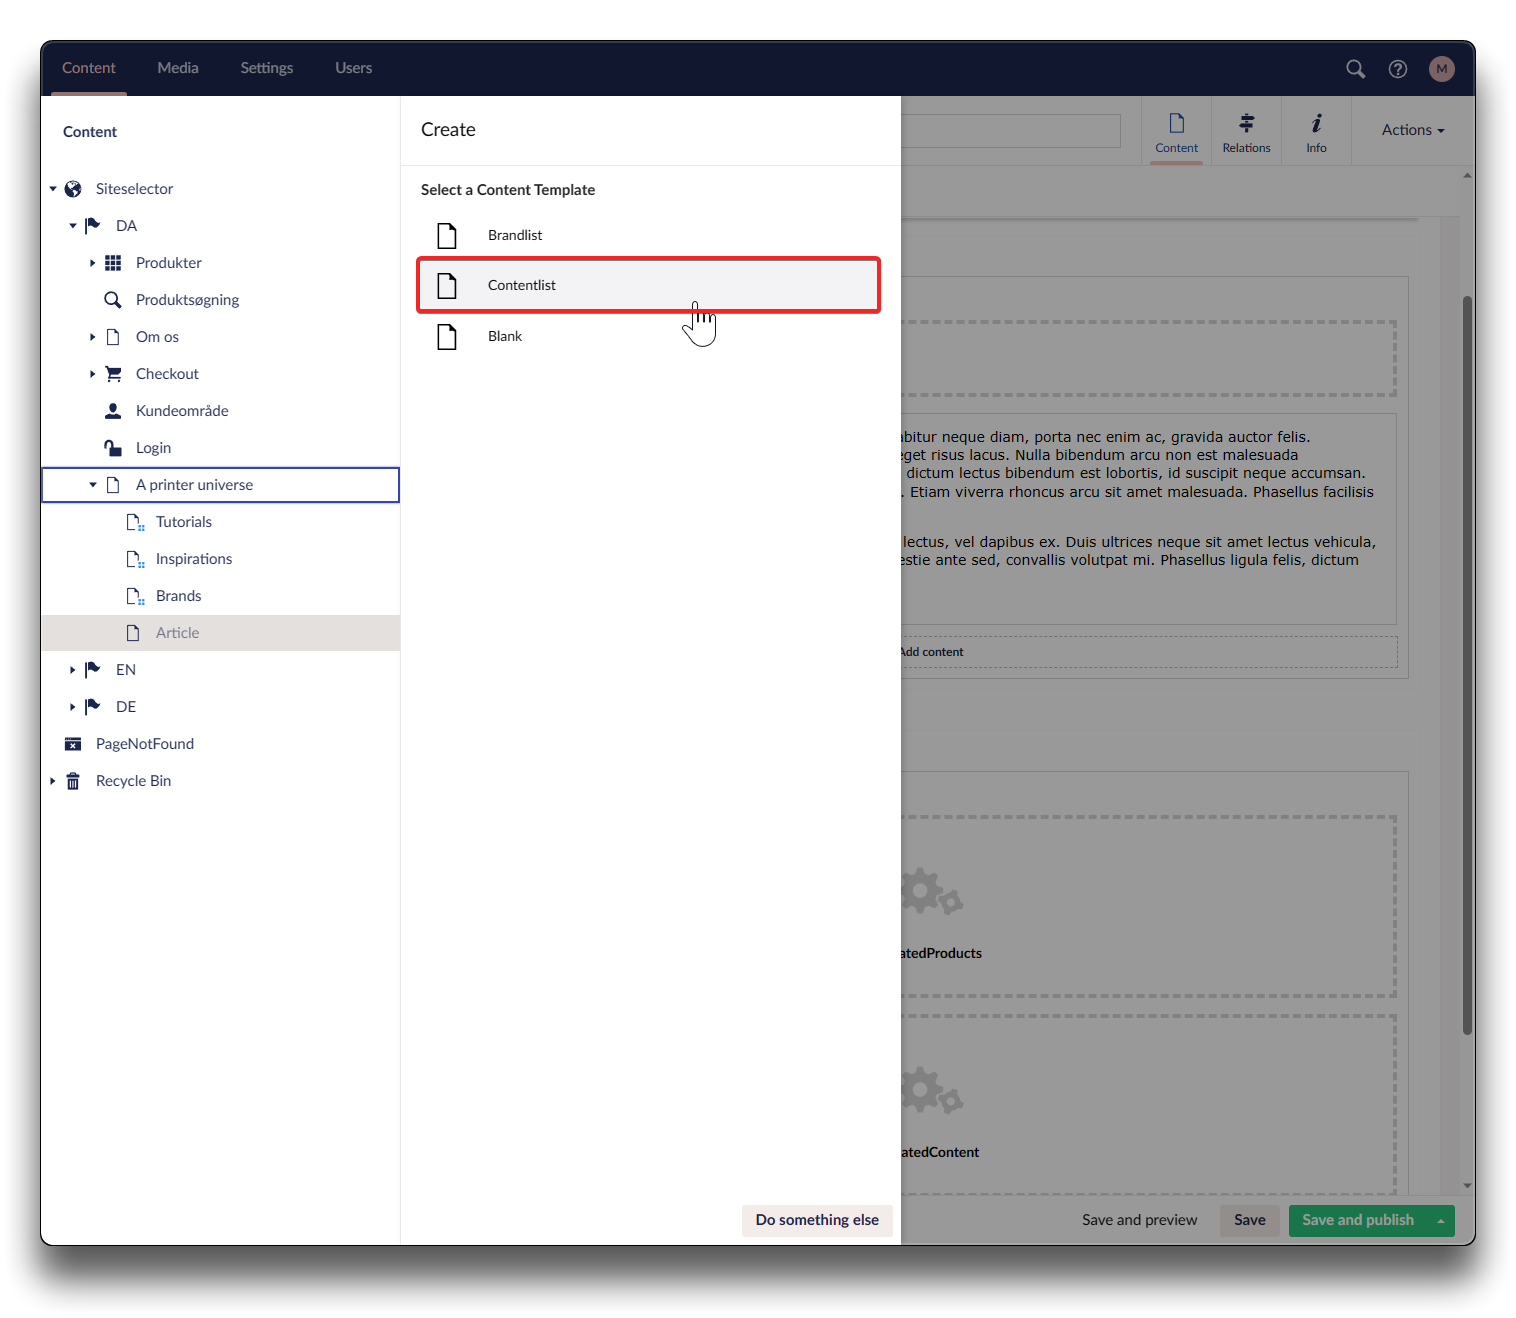1516x1318 pixels.
Task: Click the Kundeområde person icon
Action: pyautogui.click(x=113, y=411)
